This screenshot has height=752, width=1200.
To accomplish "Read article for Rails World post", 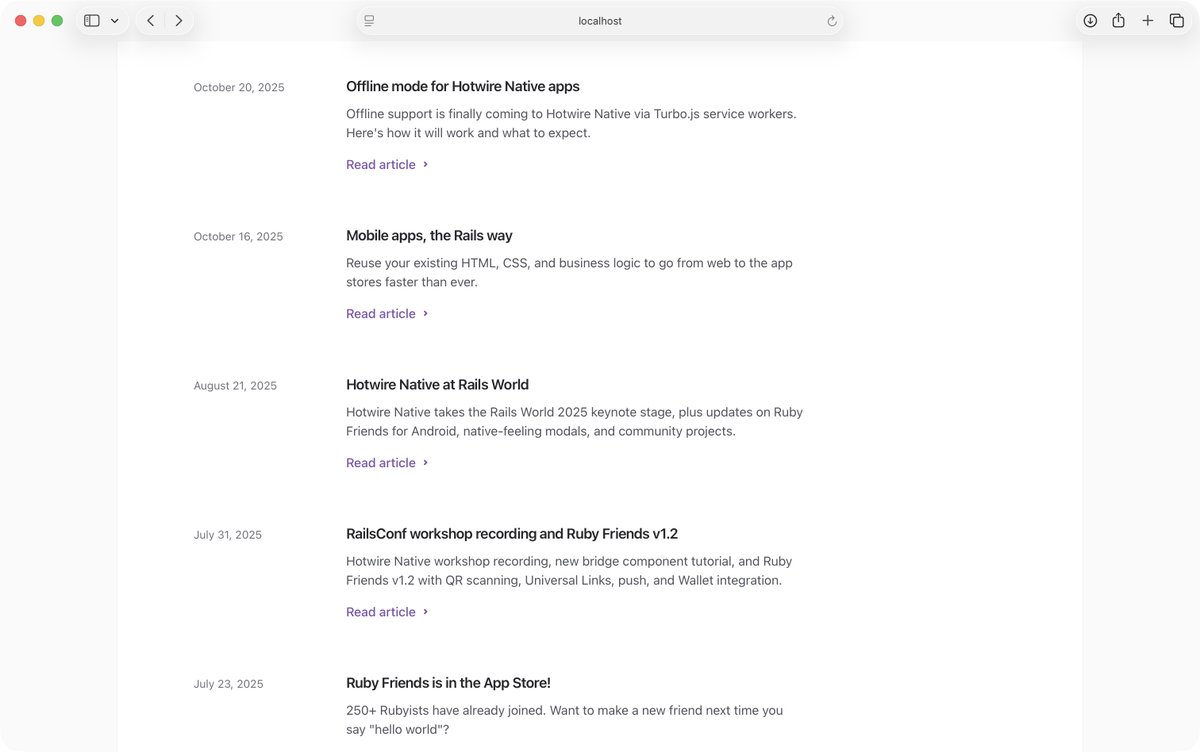I will pyautogui.click(x=381, y=462).
